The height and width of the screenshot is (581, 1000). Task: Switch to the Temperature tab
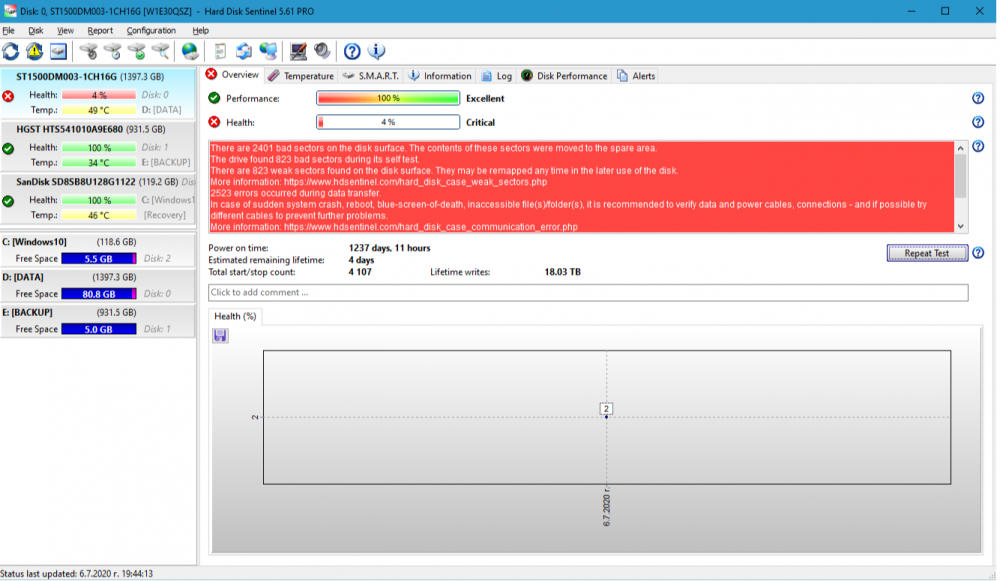[x=300, y=76]
